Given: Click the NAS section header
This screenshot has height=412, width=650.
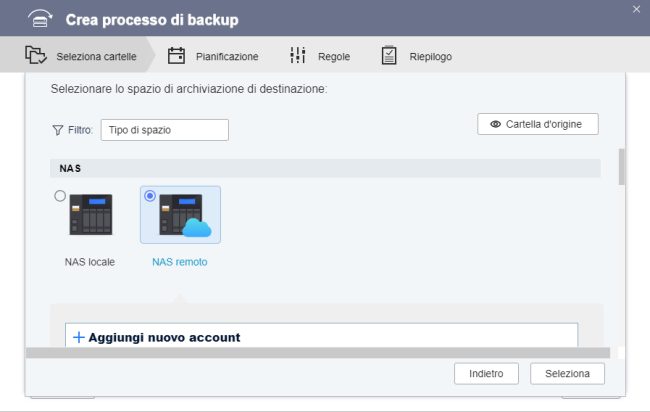Looking at the screenshot, I should tap(325, 168).
